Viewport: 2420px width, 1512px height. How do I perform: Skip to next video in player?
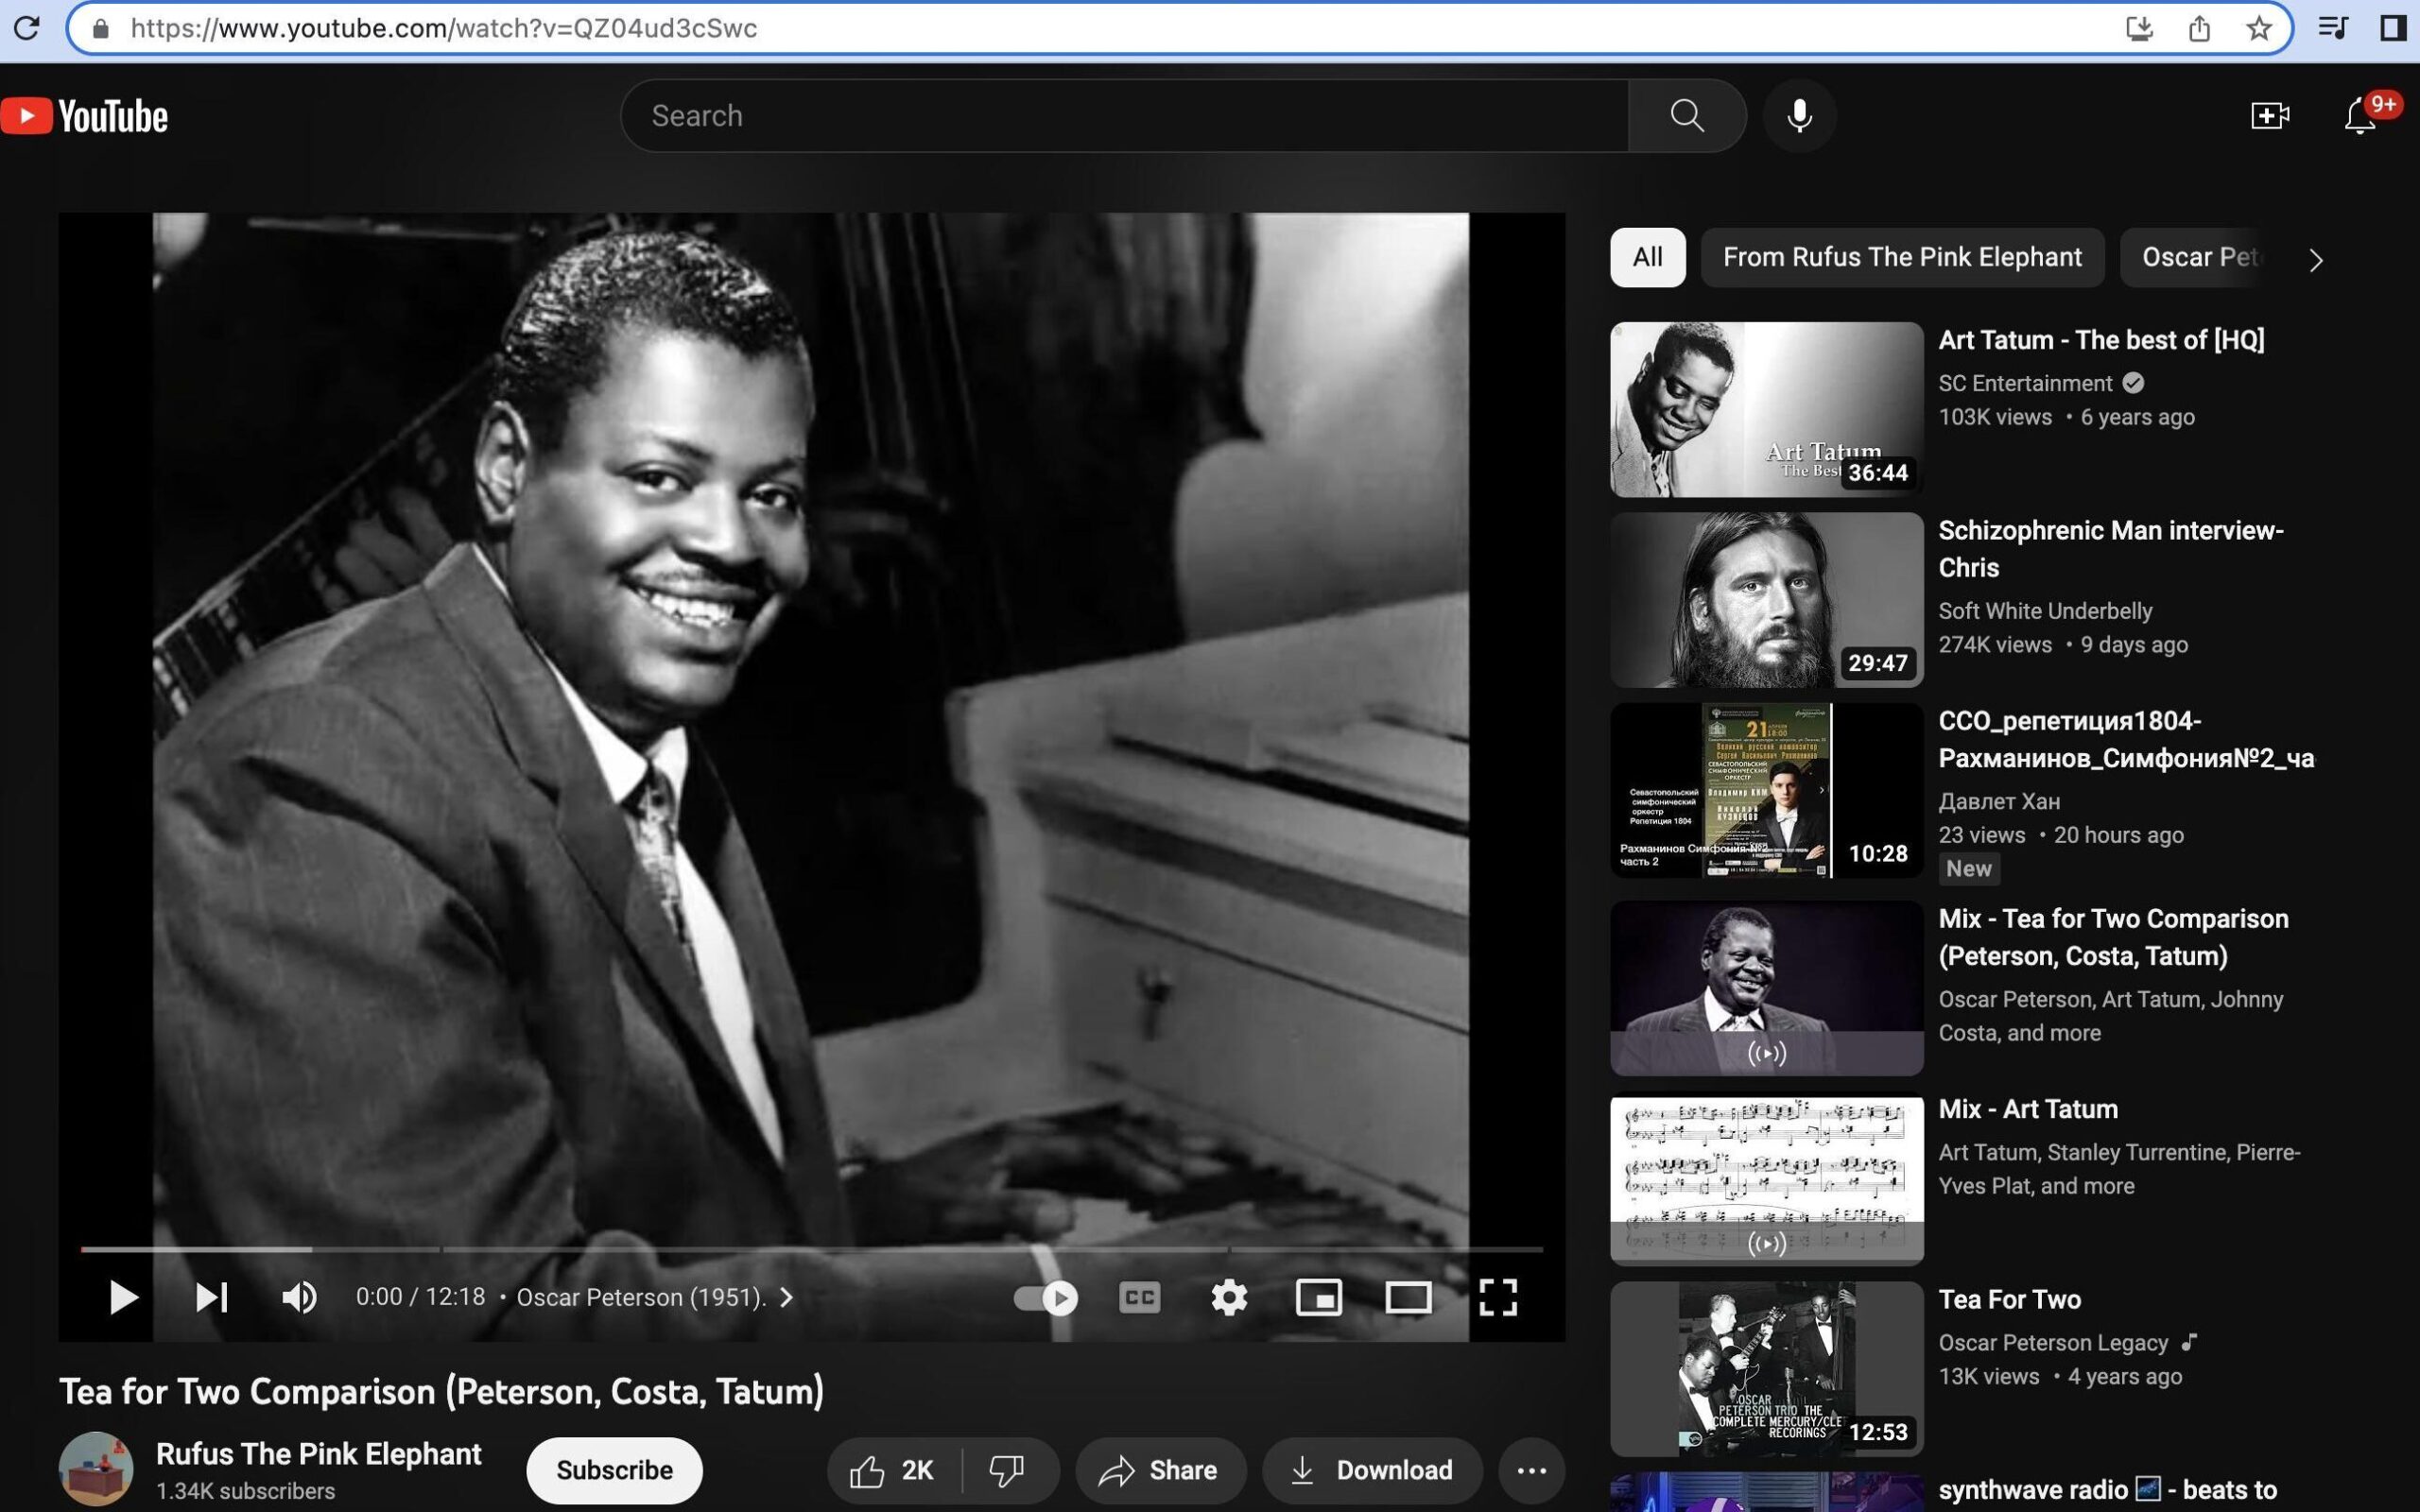pyautogui.click(x=211, y=1297)
